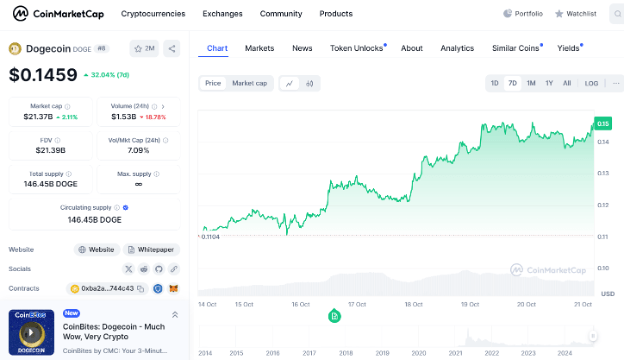Click the CoinMarketCap logo
Viewport: 624px width, 360px height.
click(58, 14)
